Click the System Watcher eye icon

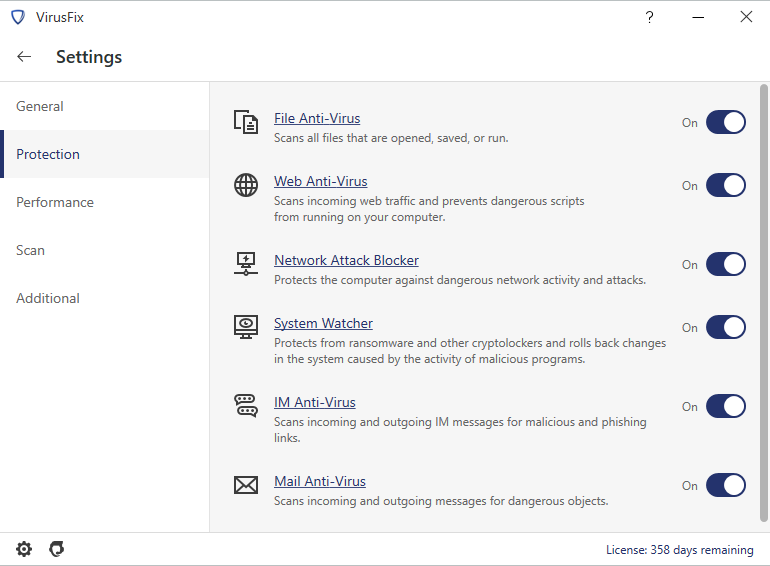coord(246,327)
